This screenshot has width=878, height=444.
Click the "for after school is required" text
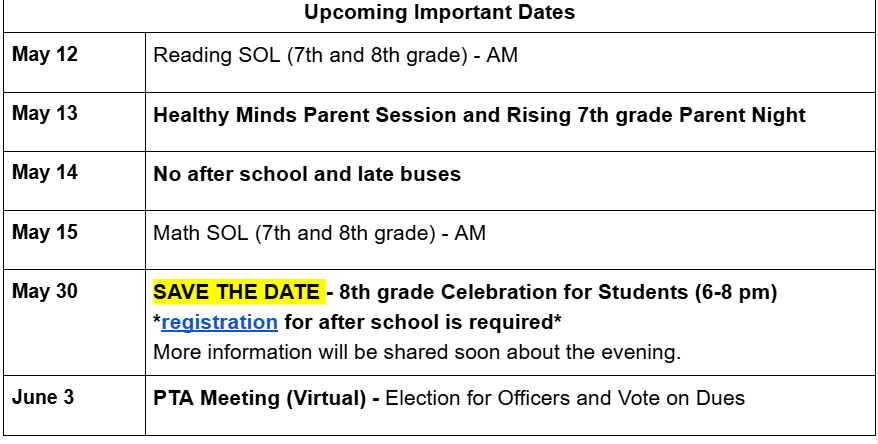pyautogui.click(x=417, y=322)
